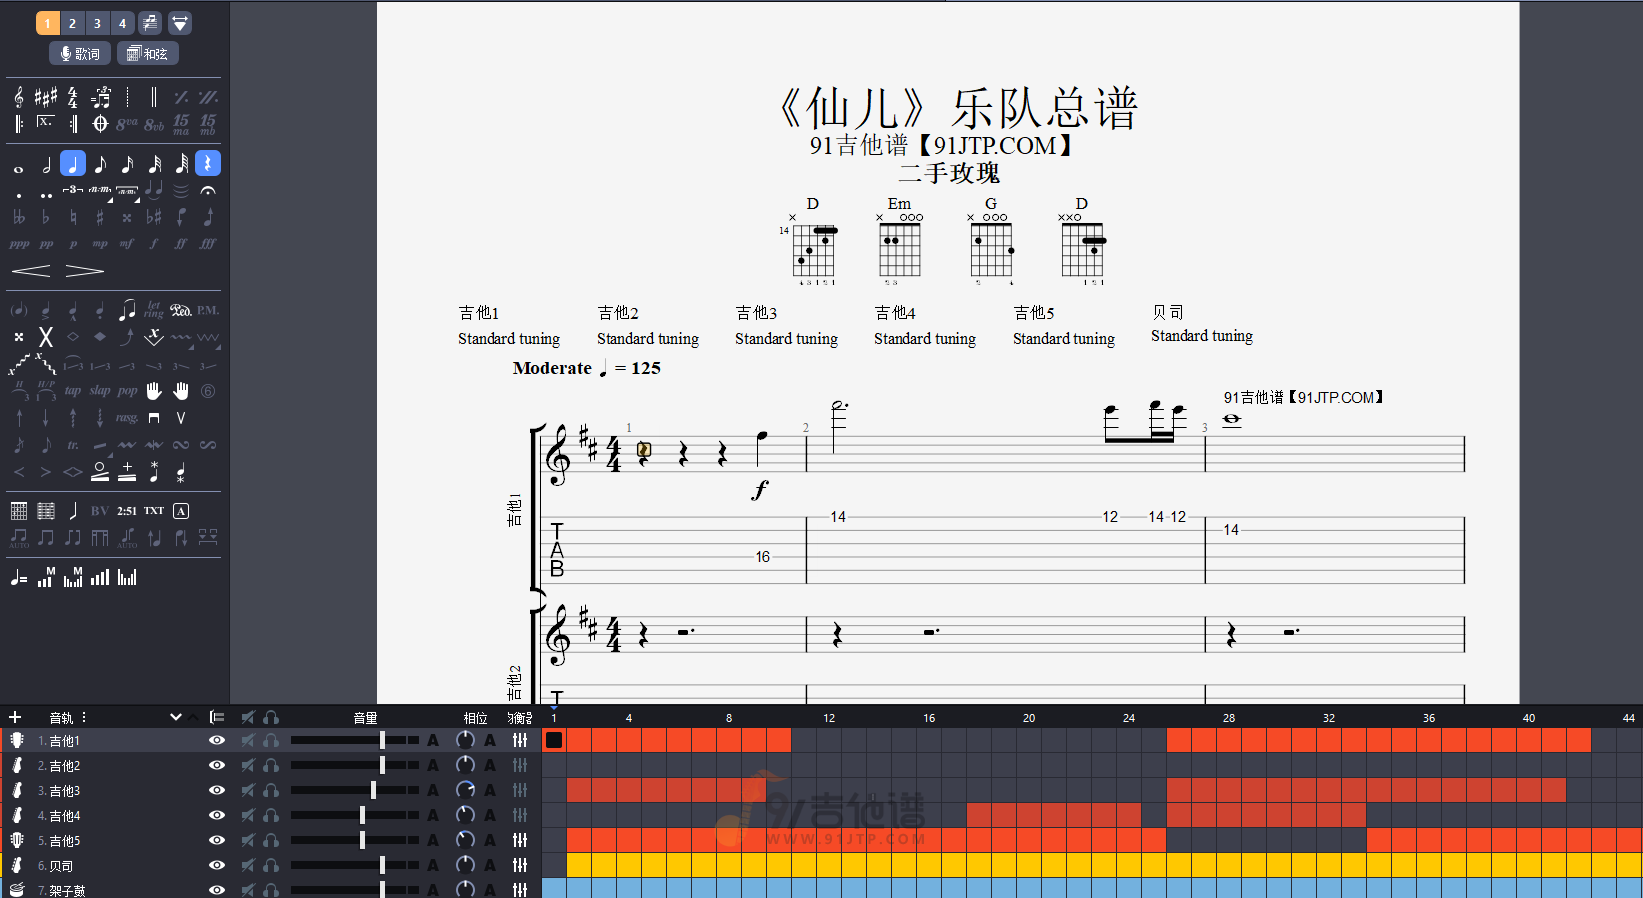Open the design mode triangle icon
This screenshot has height=898, width=1643.
pyautogui.click(x=180, y=23)
